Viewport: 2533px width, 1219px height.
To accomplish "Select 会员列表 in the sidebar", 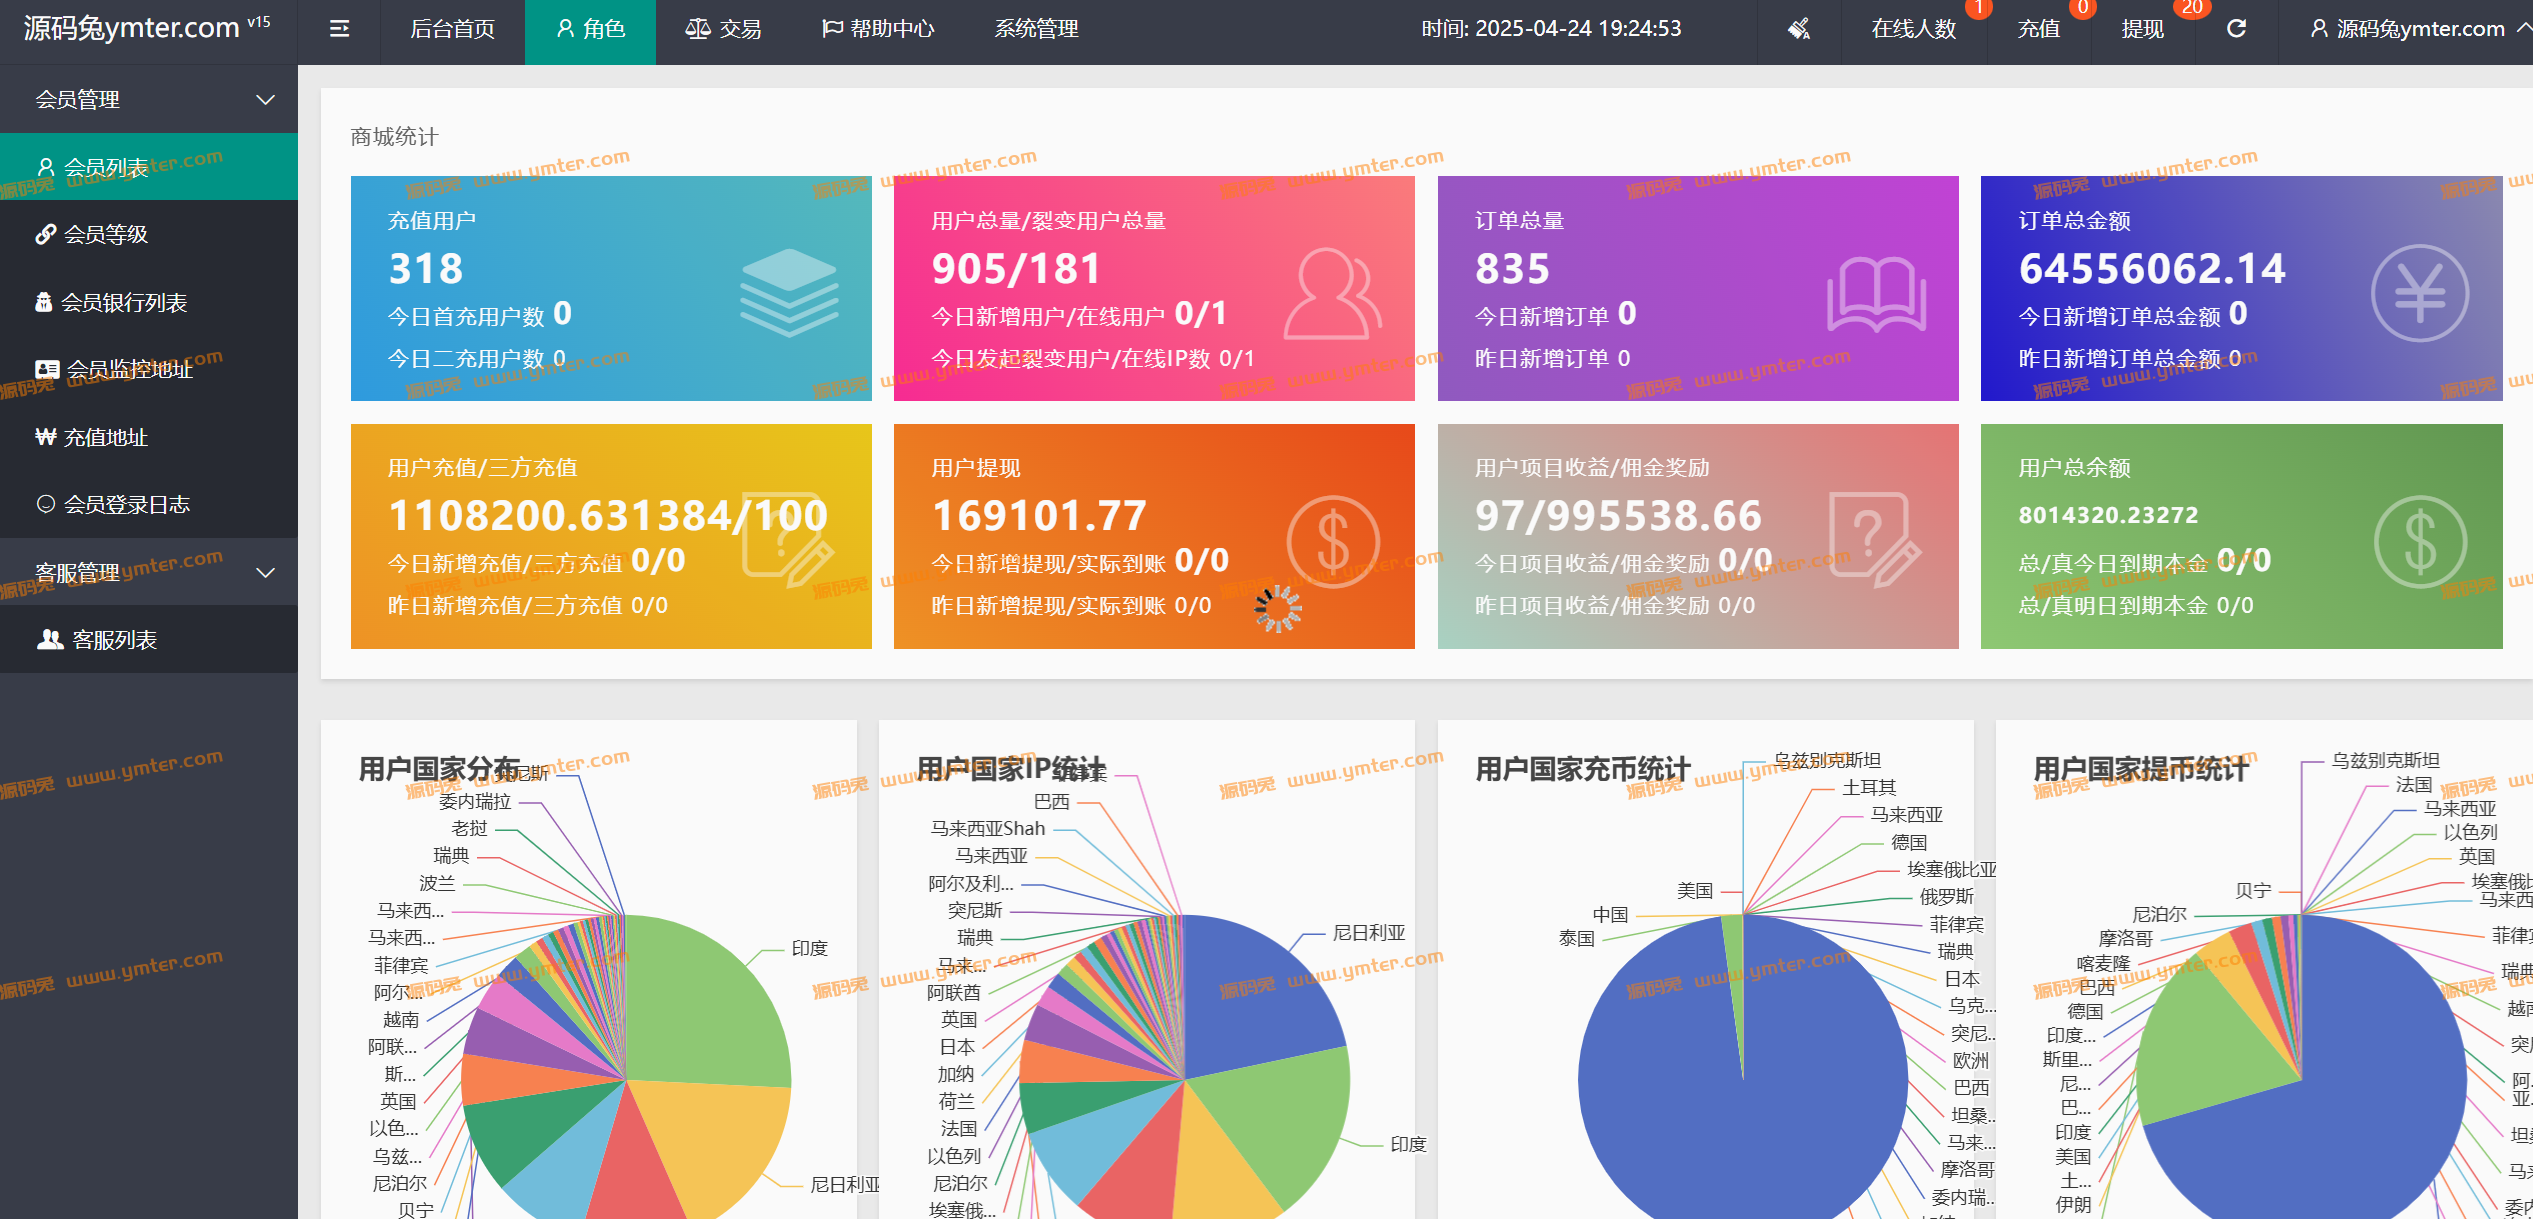I will point(149,167).
